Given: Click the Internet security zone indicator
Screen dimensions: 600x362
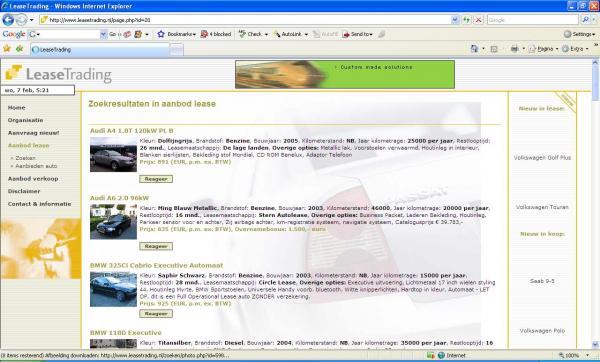Looking at the screenshot, I should click(452, 355).
